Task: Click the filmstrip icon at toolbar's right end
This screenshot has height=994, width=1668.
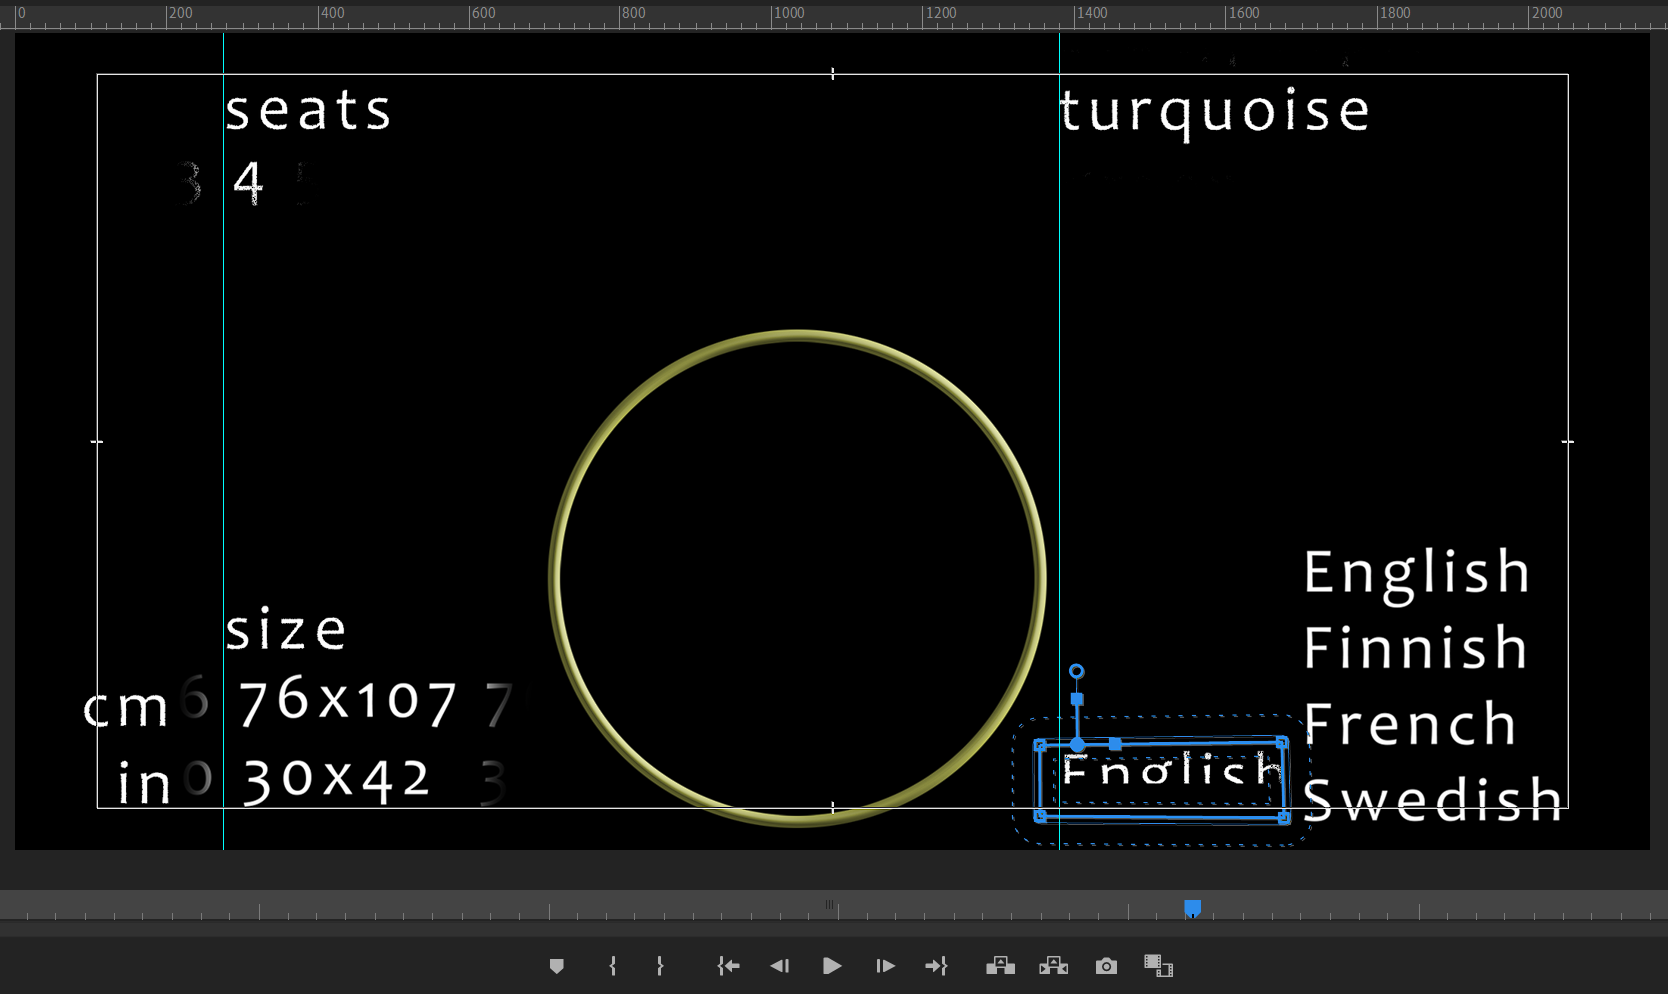Action: (x=1156, y=966)
